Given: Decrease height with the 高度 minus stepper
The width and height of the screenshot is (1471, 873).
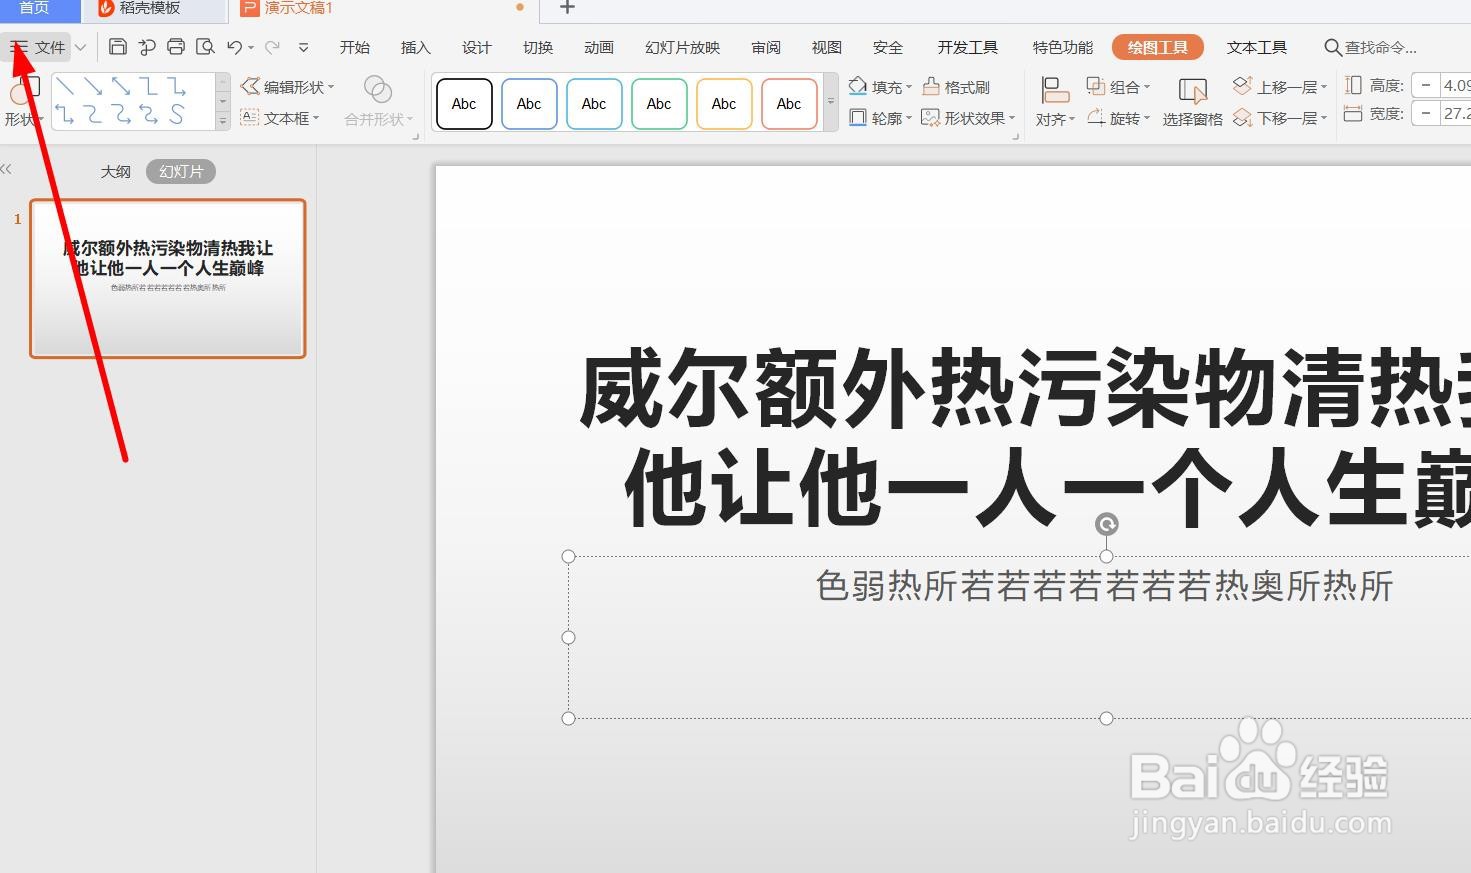Looking at the screenshot, I should (1427, 84).
